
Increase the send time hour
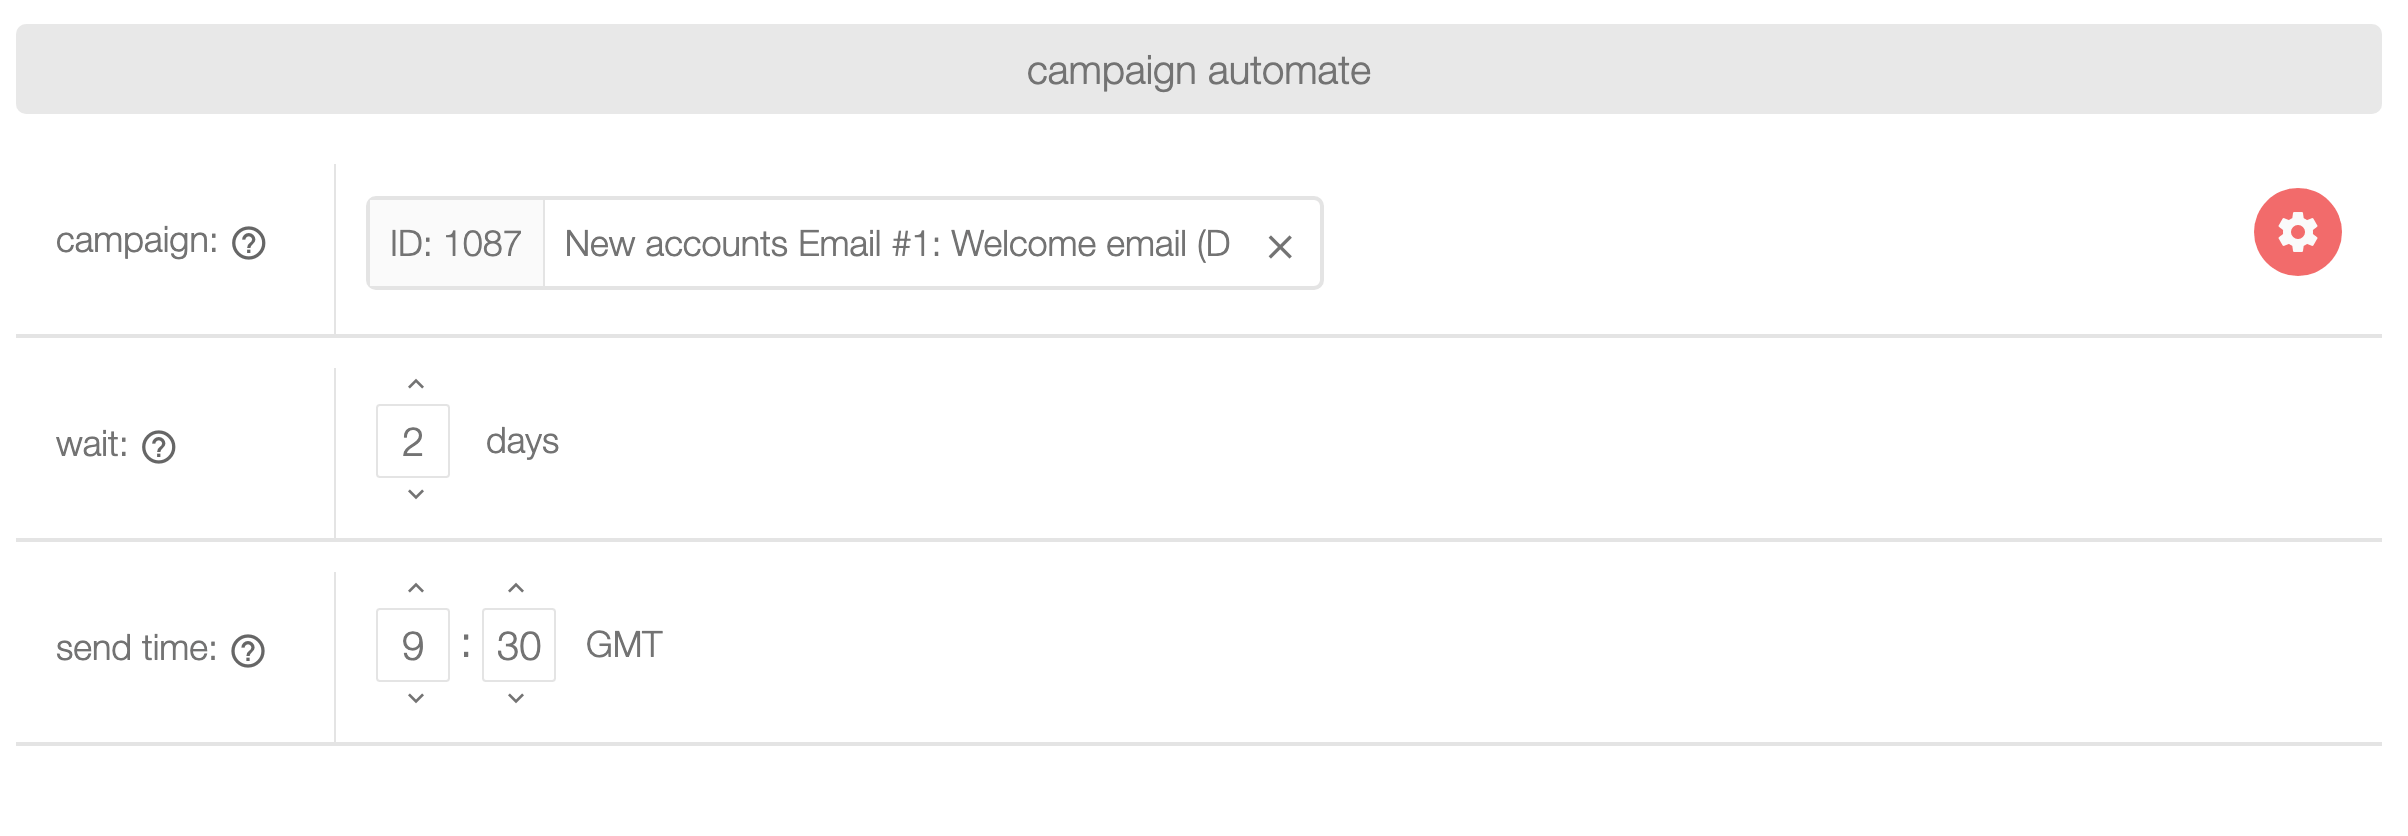(x=416, y=588)
